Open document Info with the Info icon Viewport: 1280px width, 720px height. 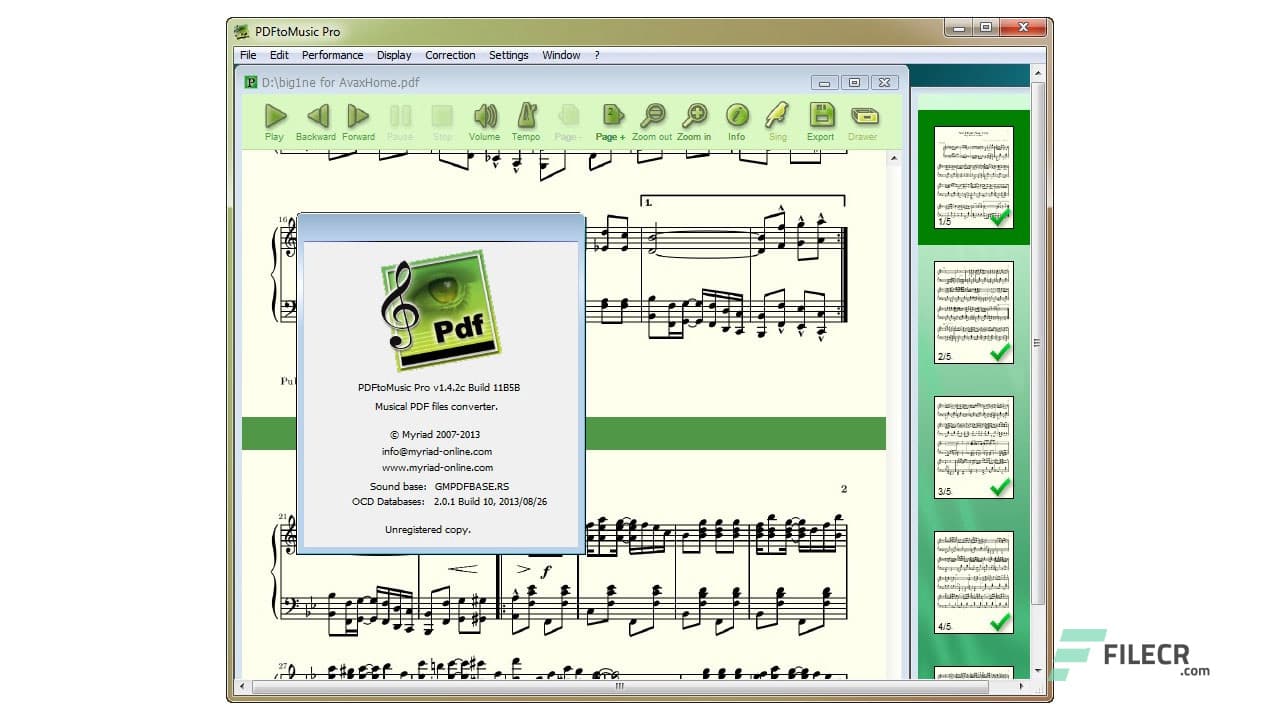coord(736,117)
